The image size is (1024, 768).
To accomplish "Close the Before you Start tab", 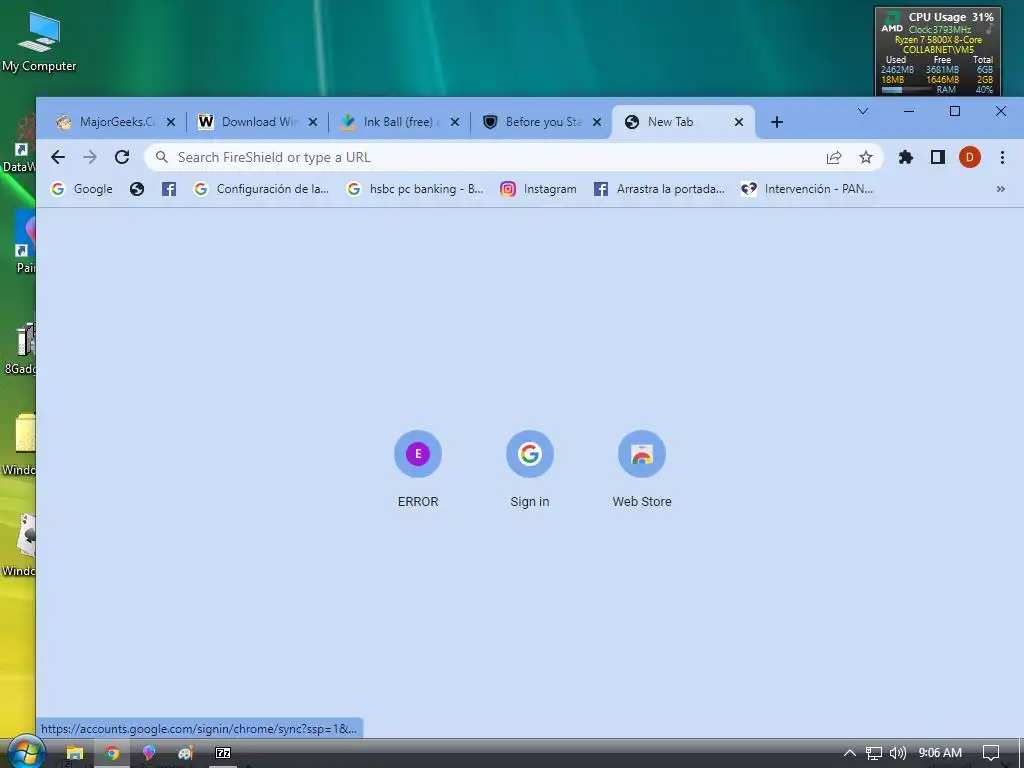I will tap(597, 122).
